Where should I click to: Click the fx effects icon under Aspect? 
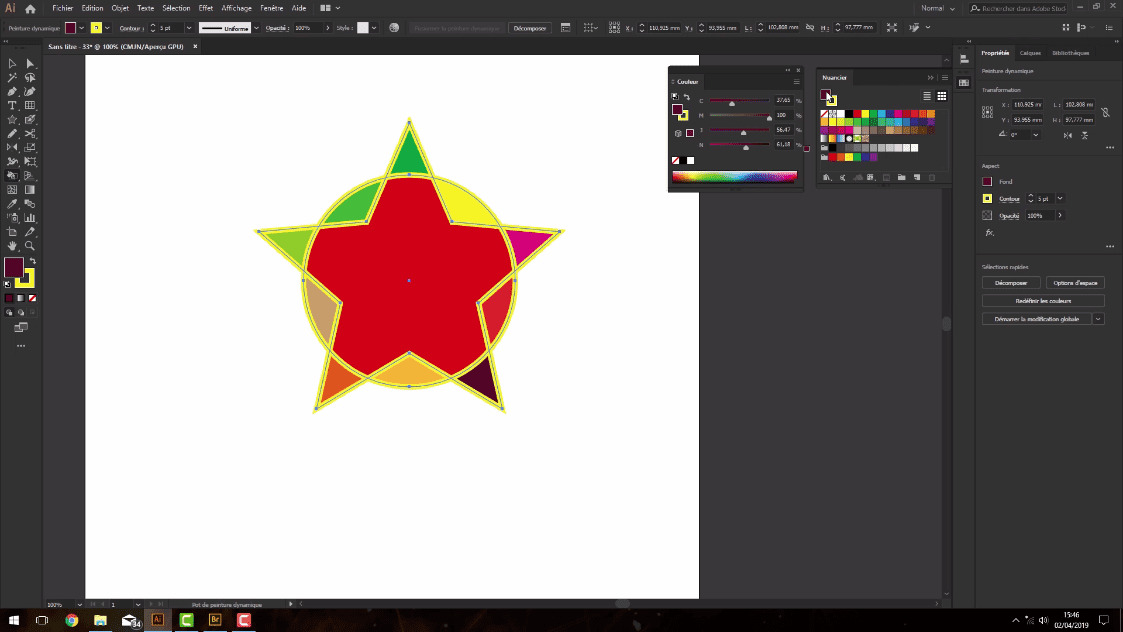pyautogui.click(x=988, y=232)
